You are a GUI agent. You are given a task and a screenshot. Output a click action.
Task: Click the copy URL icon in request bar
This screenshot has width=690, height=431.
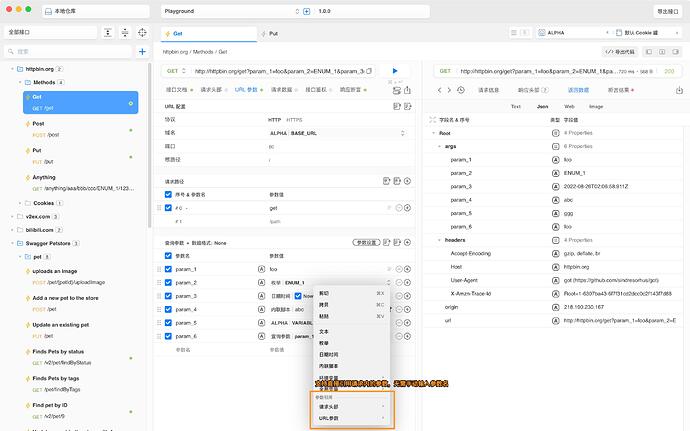[369, 71]
